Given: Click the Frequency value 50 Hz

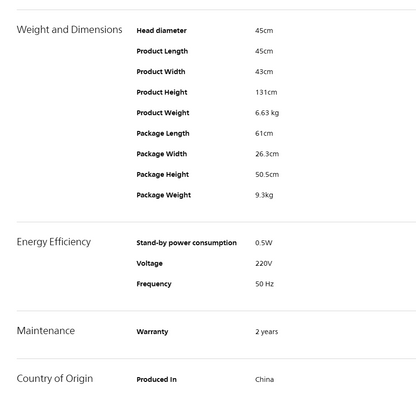Looking at the screenshot, I should 264,284.
